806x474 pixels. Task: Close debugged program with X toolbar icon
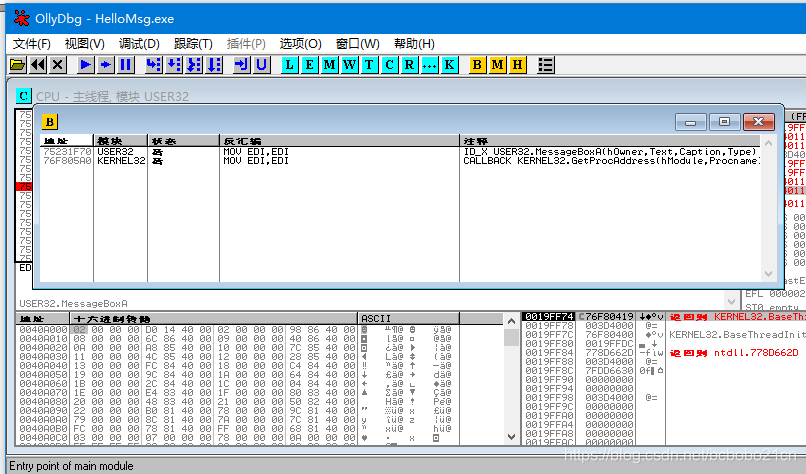tap(58, 65)
